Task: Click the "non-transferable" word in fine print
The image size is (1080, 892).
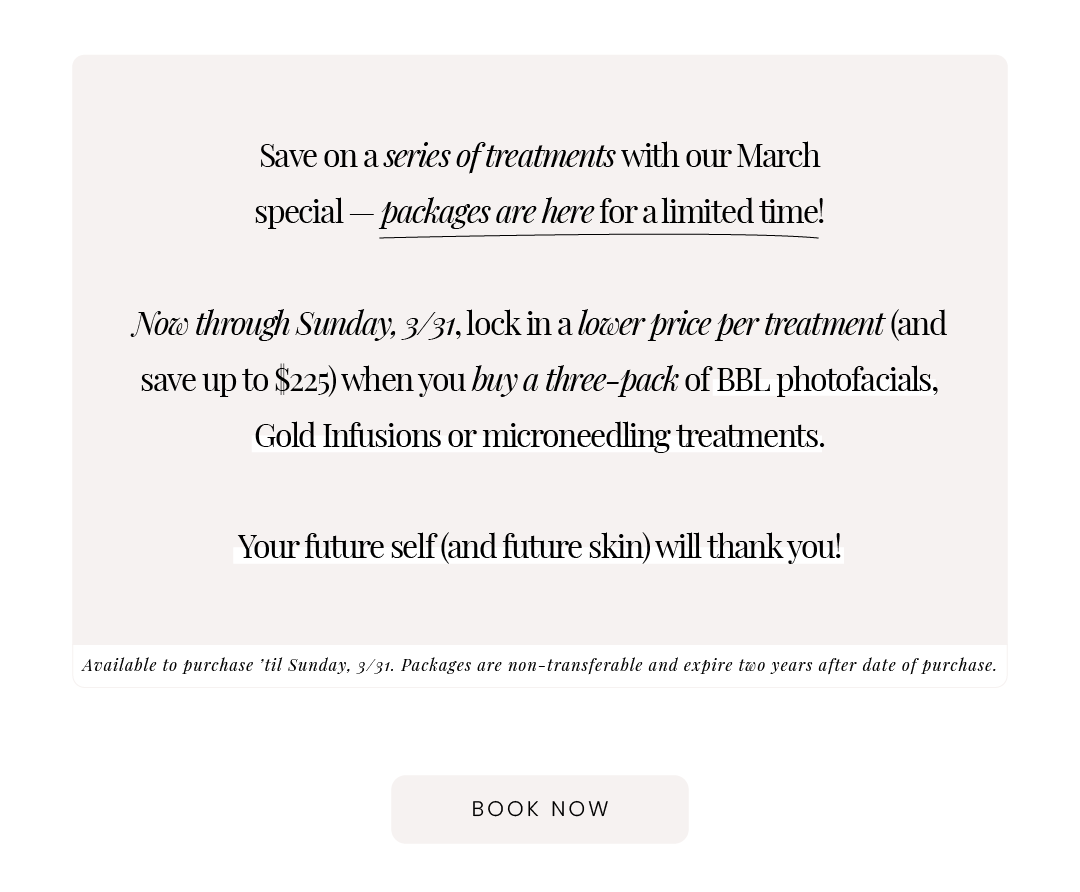Action: [574, 665]
